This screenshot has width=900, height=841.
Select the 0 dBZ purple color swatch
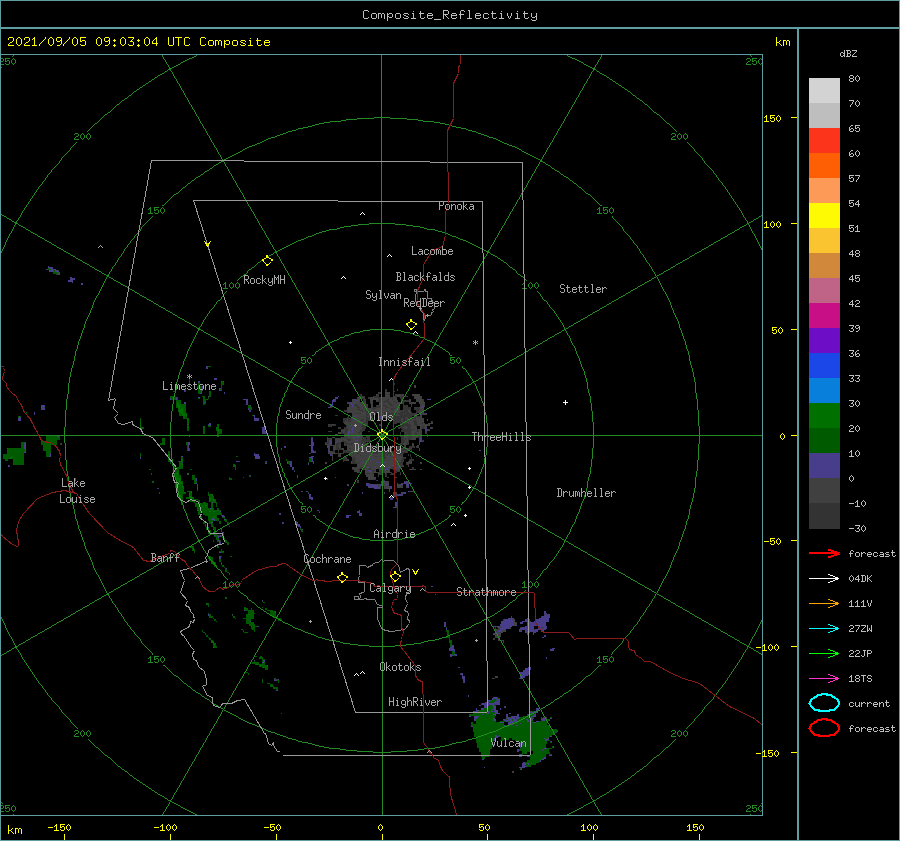coord(824,465)
